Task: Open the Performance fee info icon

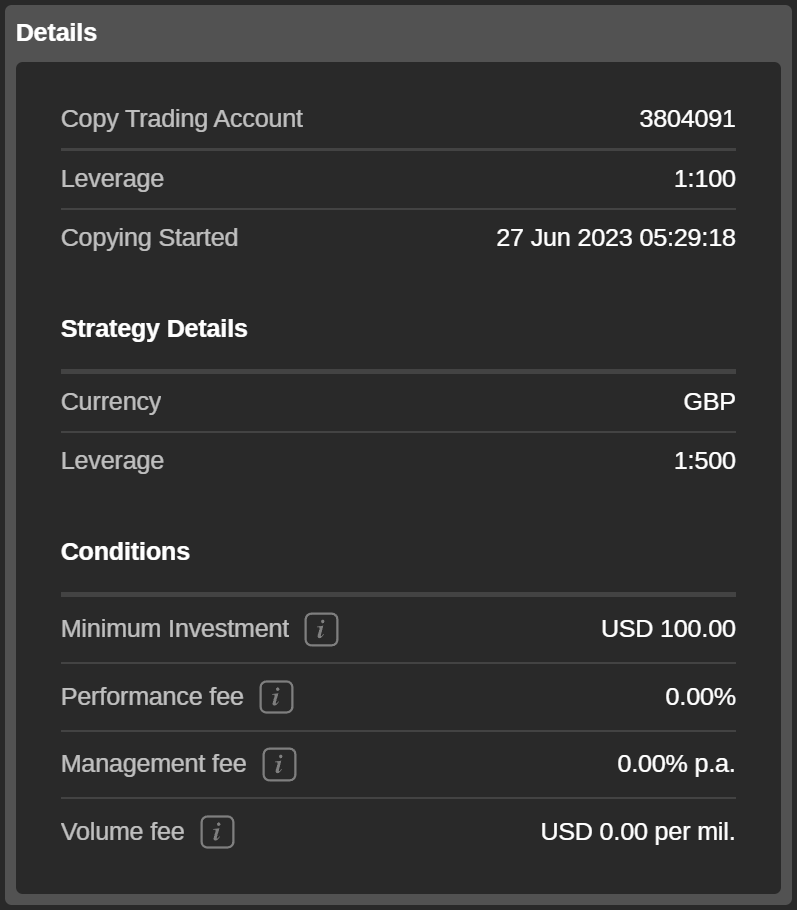Action: (276, 697)
